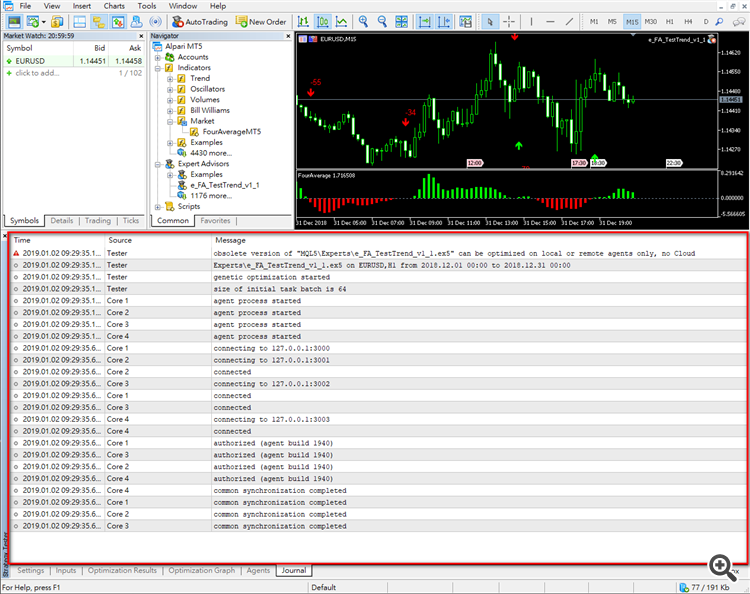Viewport: 750px width, 594px height.
Task: Toggle chart shift in toolbar
Action: (445, 21)
